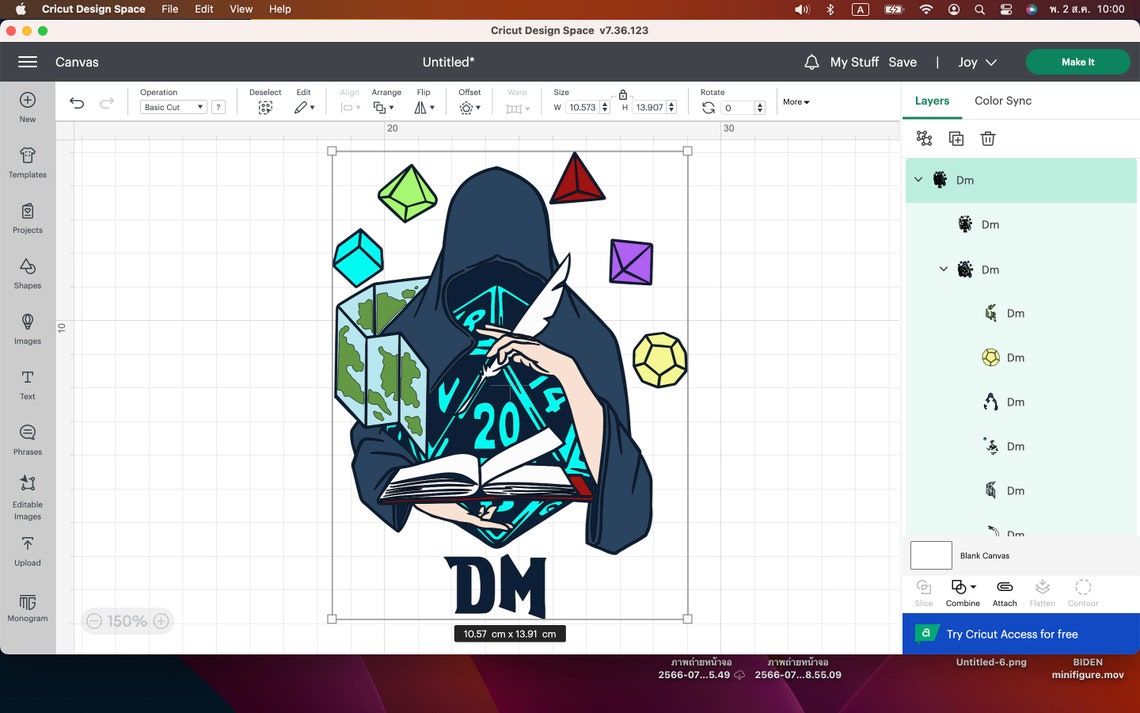
Task: Delete the selected layer using the trash icon
Action: tap(988, 138)
